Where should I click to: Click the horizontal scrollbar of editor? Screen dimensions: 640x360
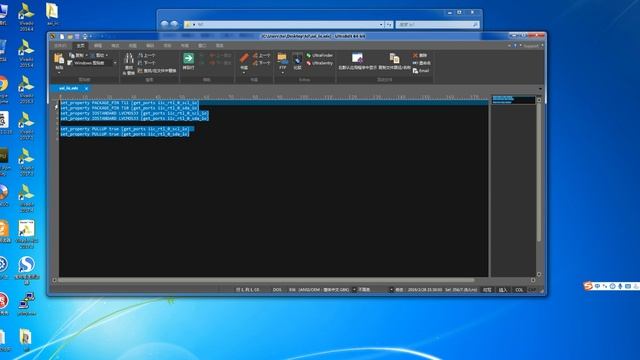point(265,280)
